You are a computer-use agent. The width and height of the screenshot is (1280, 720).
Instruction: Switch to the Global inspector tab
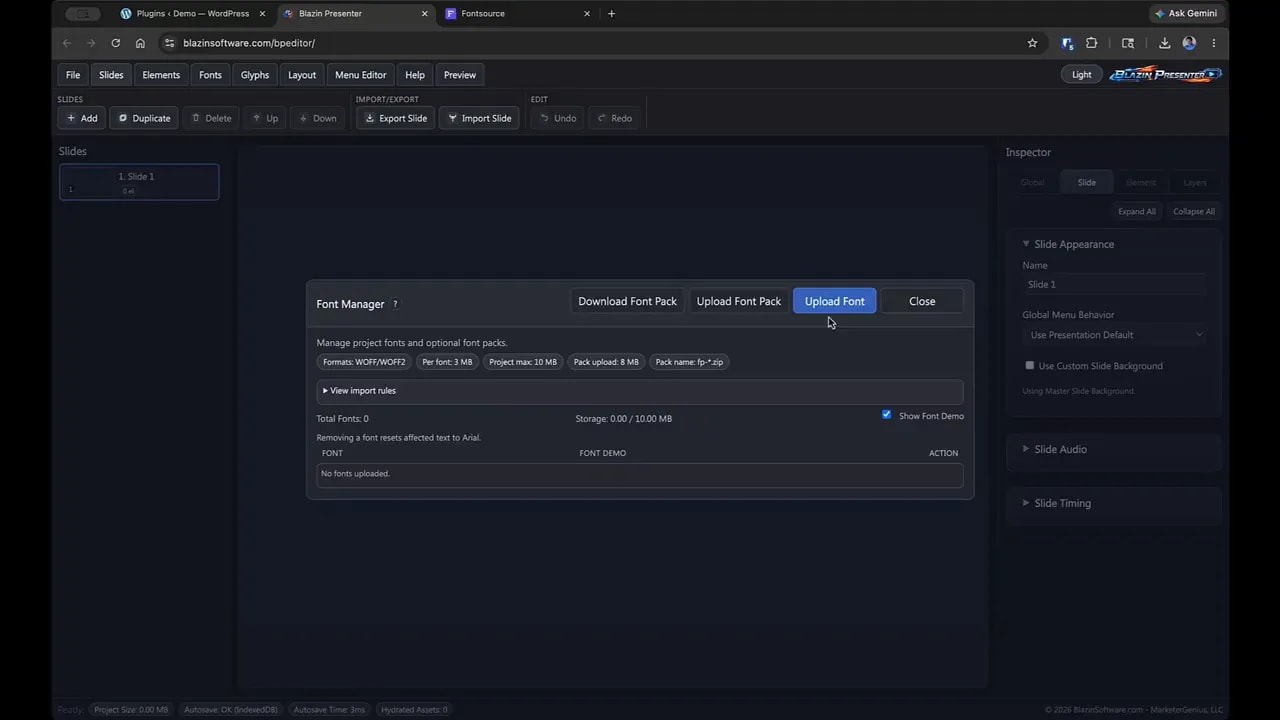tap(1032, 182)
